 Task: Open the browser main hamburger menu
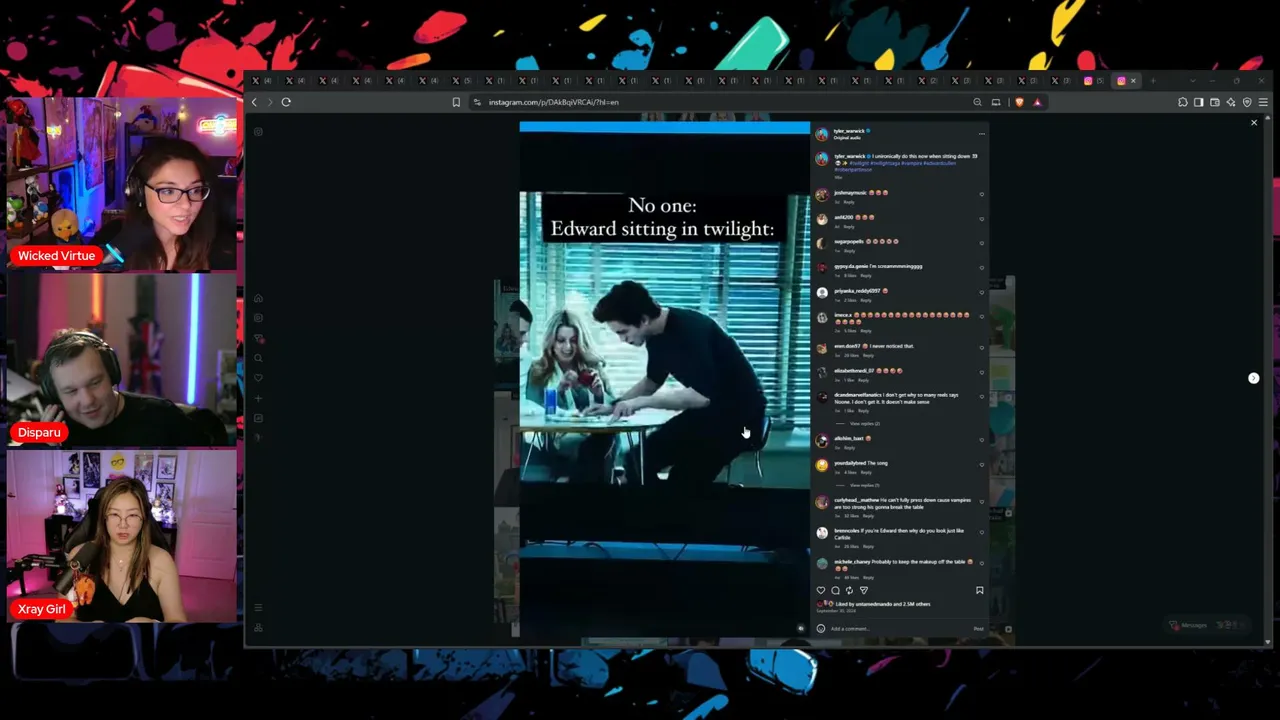point(1263,102)
